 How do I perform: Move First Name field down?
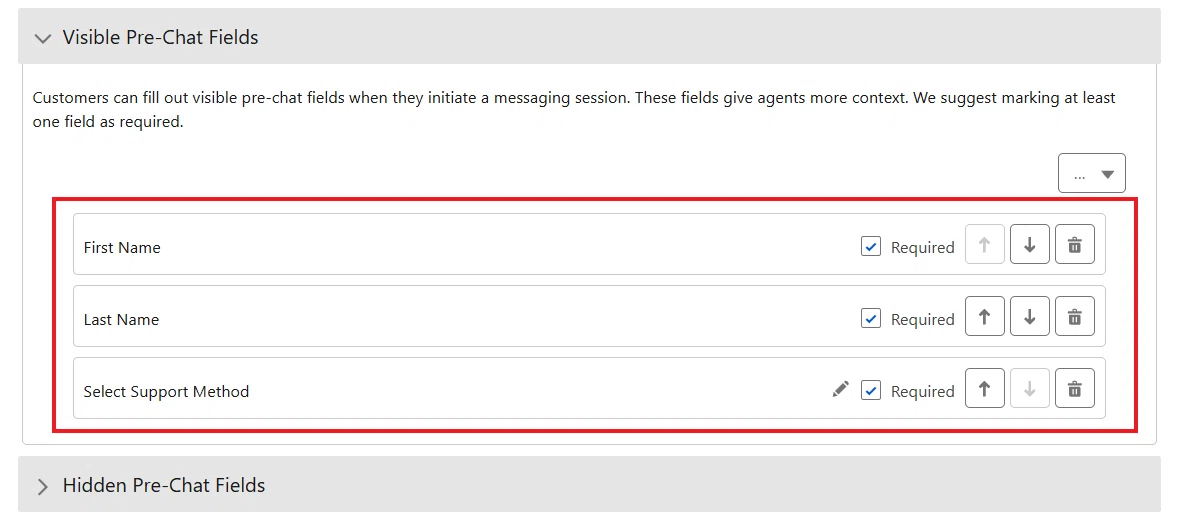(x=1029, y=244)
